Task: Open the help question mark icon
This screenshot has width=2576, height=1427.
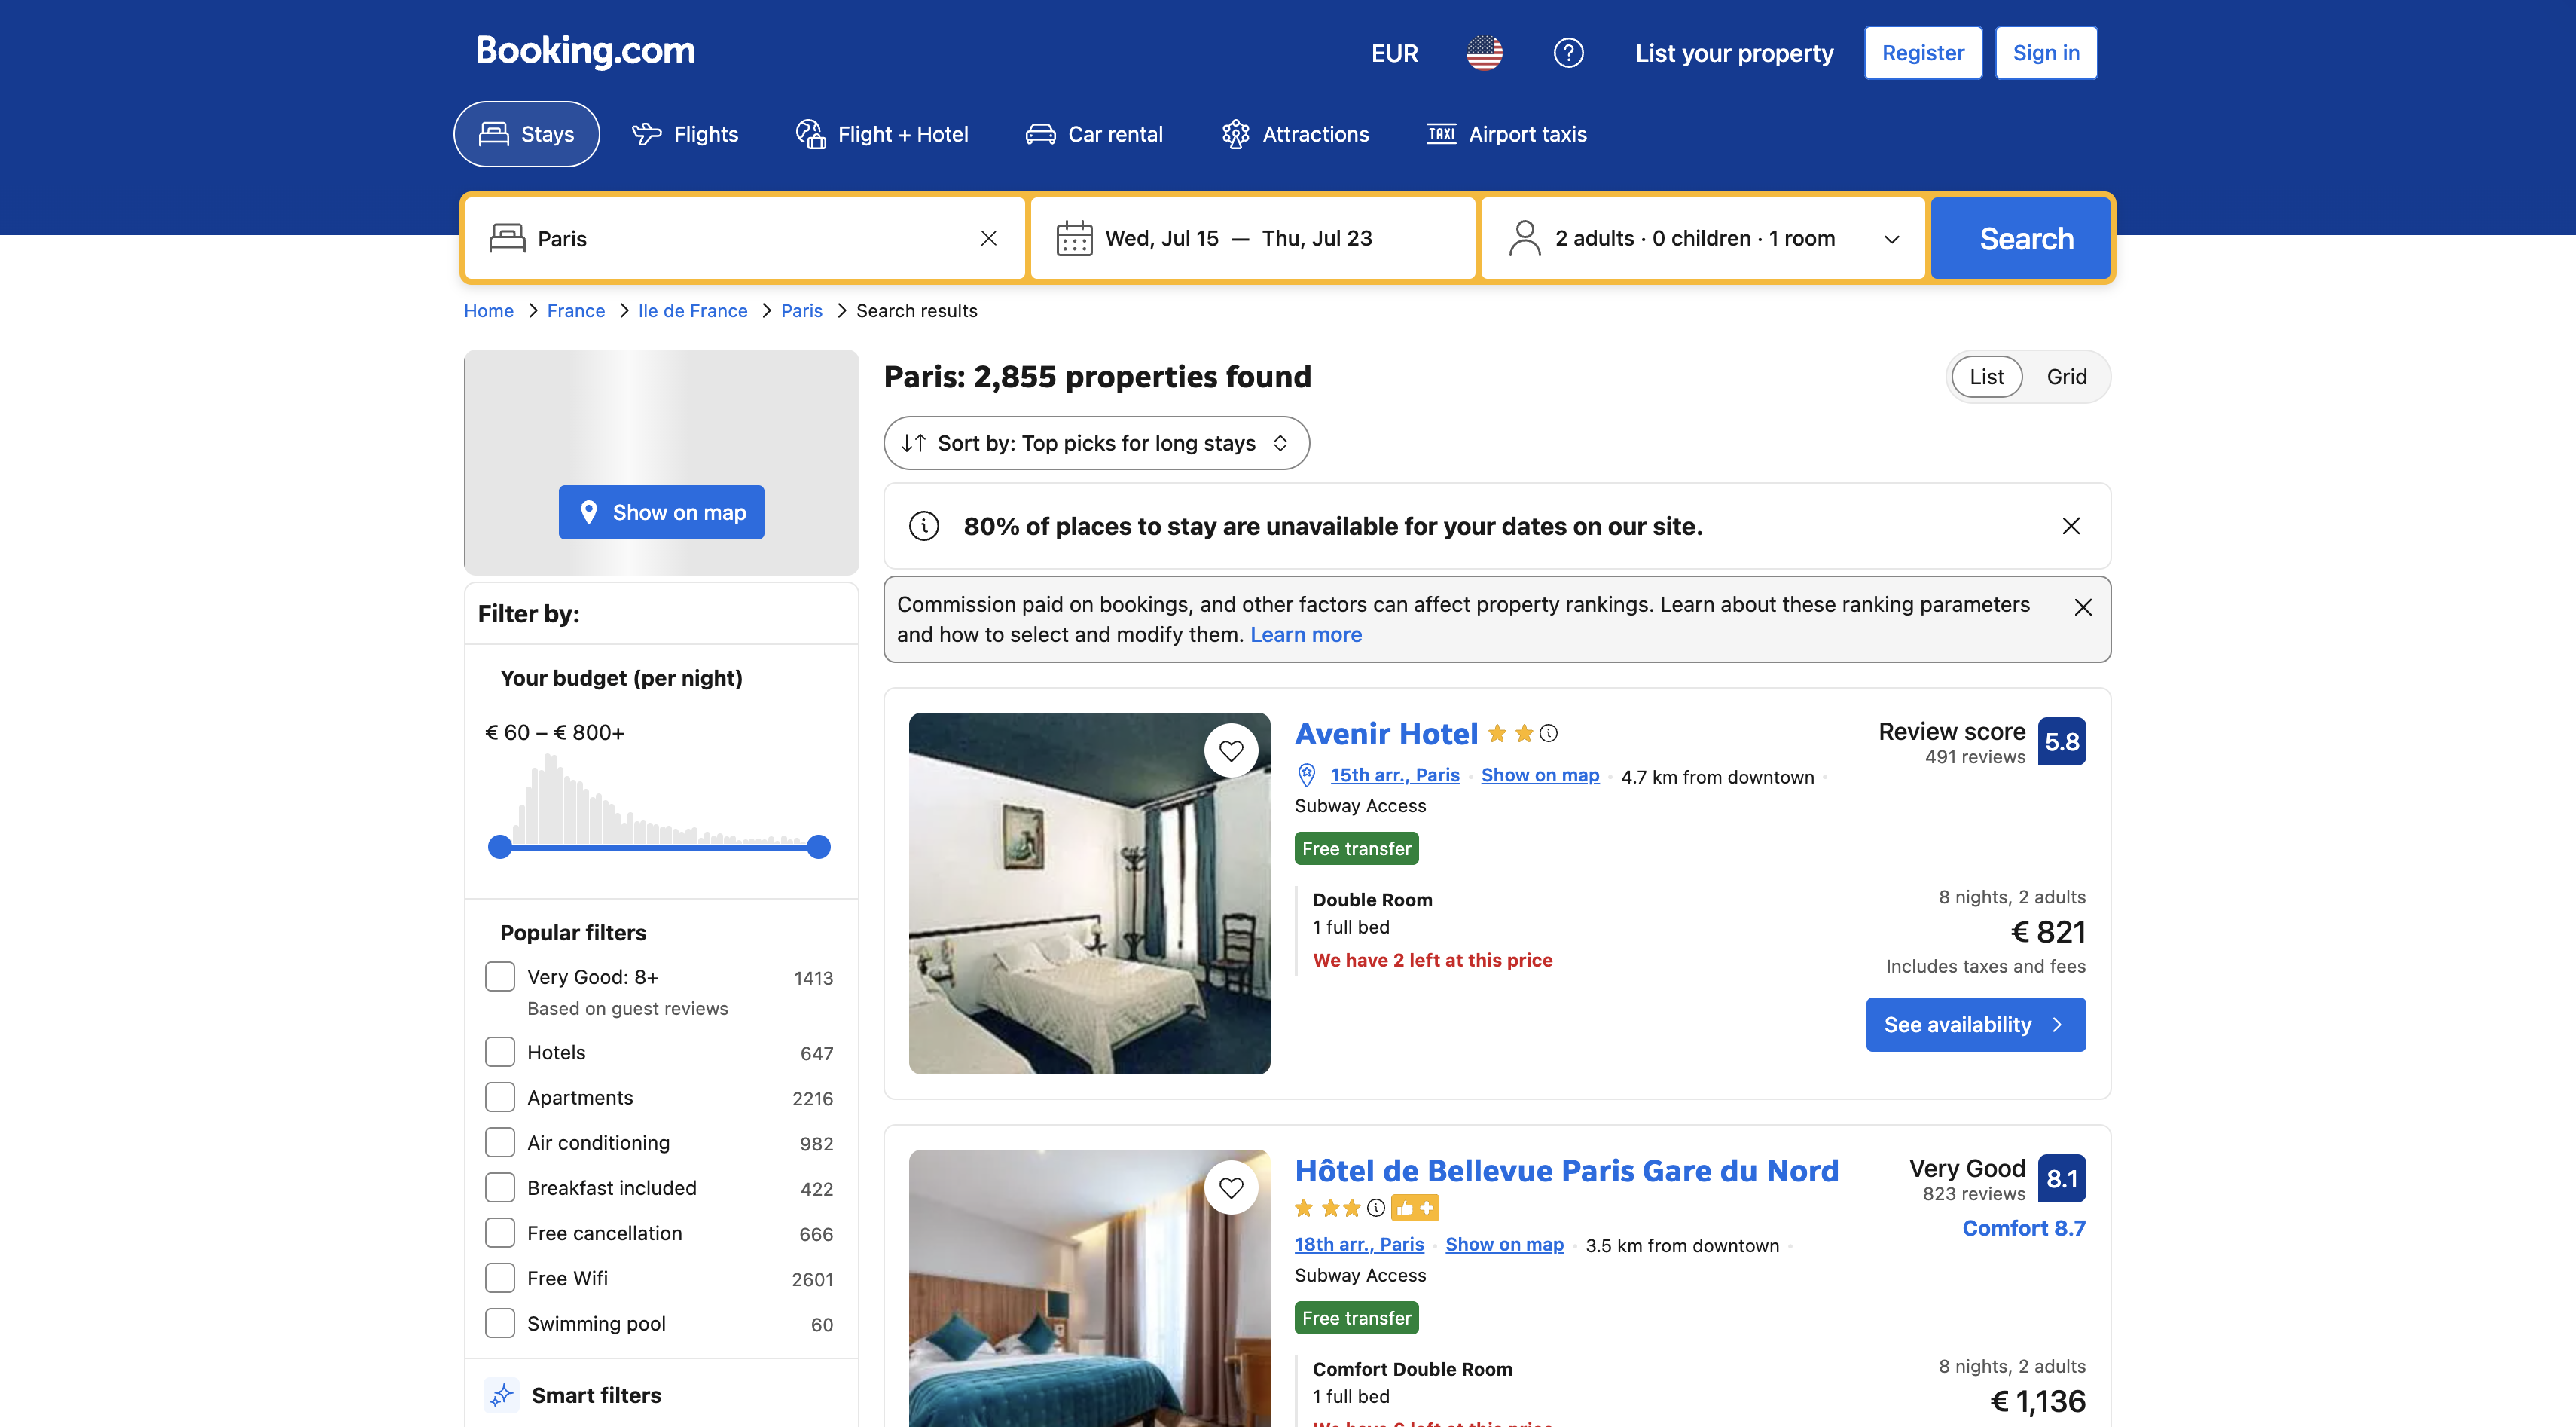Action: tap(1568, 53)
